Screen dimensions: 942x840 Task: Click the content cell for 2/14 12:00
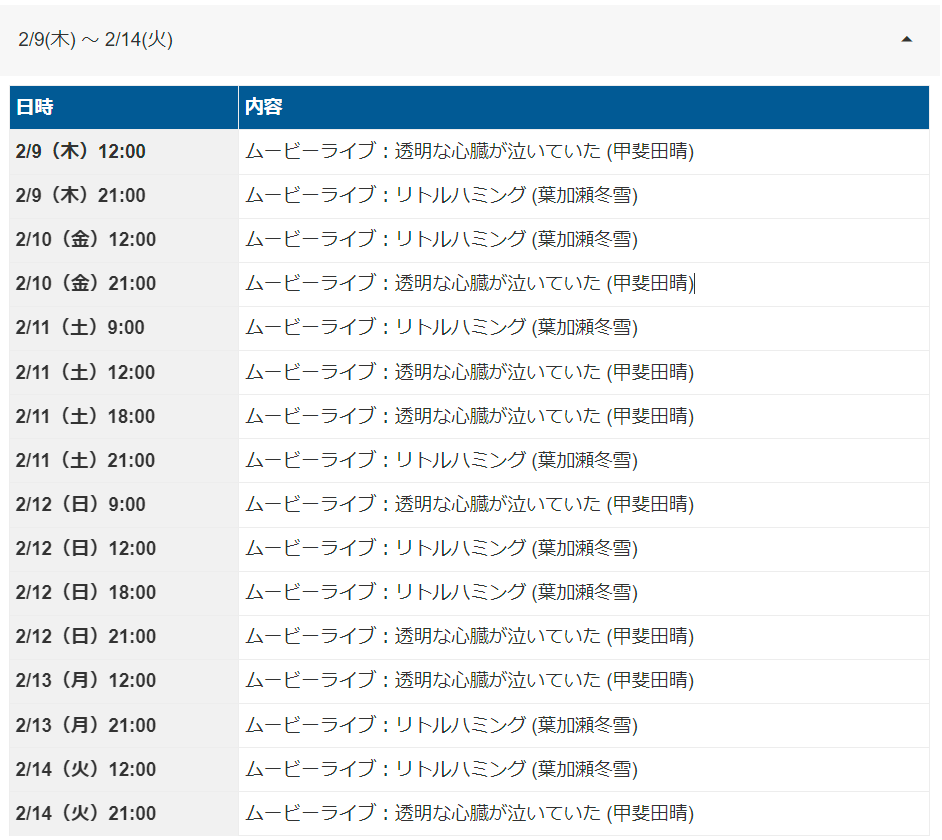584,770
